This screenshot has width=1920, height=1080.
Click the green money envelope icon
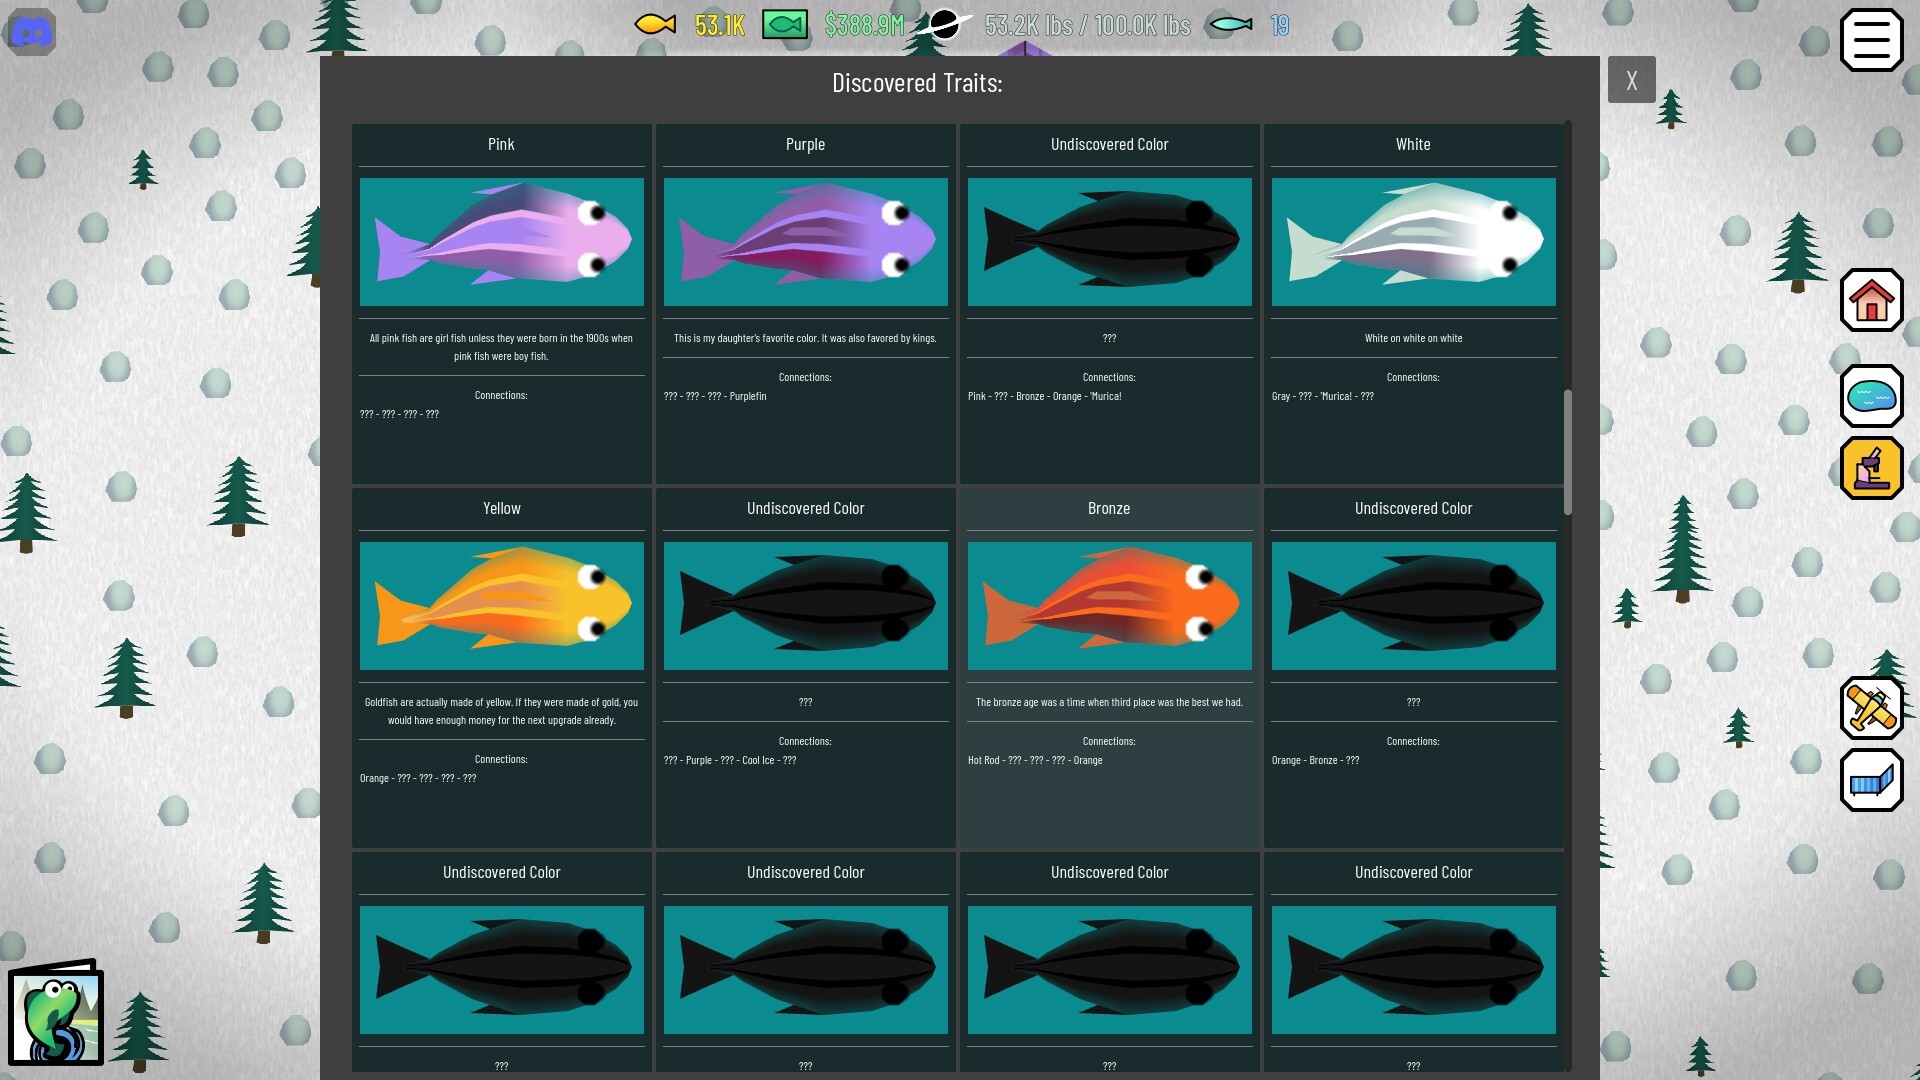coord(784,25)
